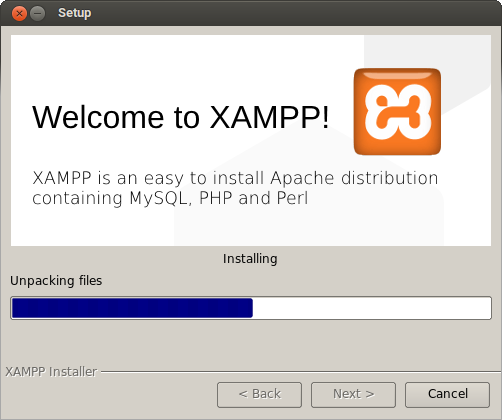The image size is (502, 420).
Task: Click the Welcome to XAMPP! heading
Action: pyautogui.click(x=181, y=117)
